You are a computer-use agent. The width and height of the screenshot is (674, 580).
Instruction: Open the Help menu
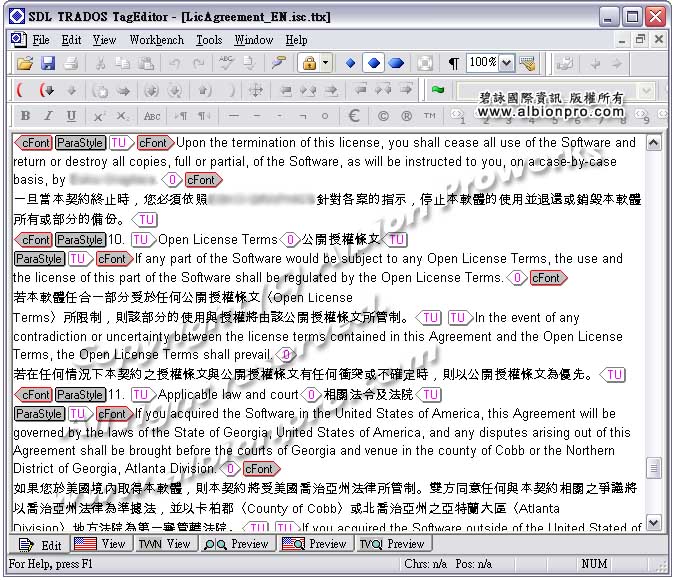[x=296, y=40]
